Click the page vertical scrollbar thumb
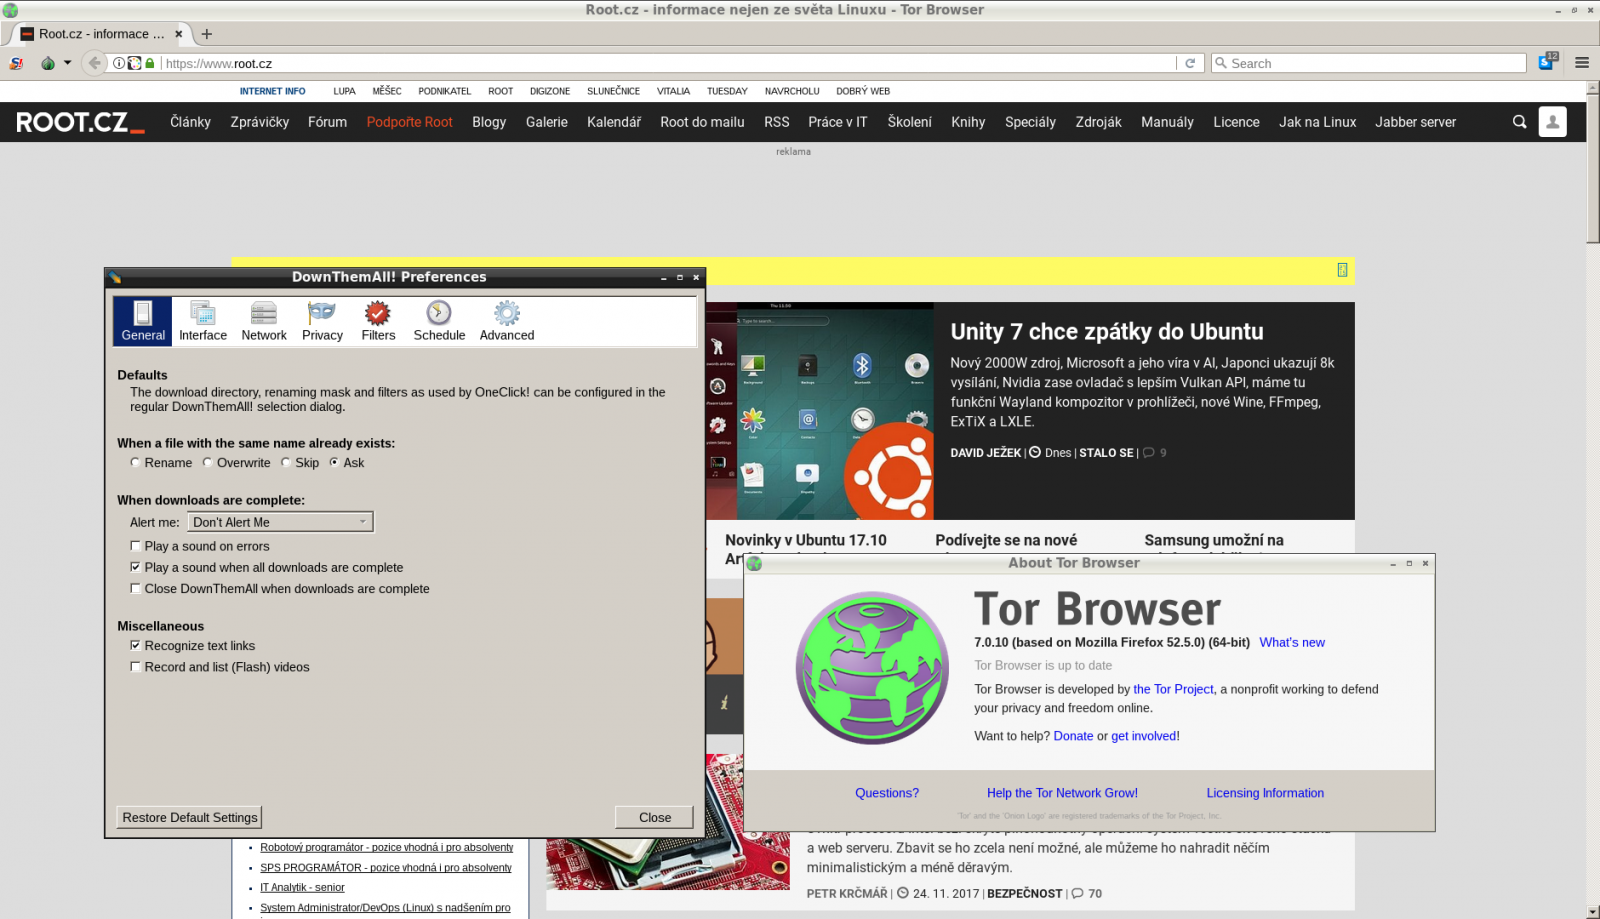Screen dimensions: 1600x919 tap(1592, 170)
